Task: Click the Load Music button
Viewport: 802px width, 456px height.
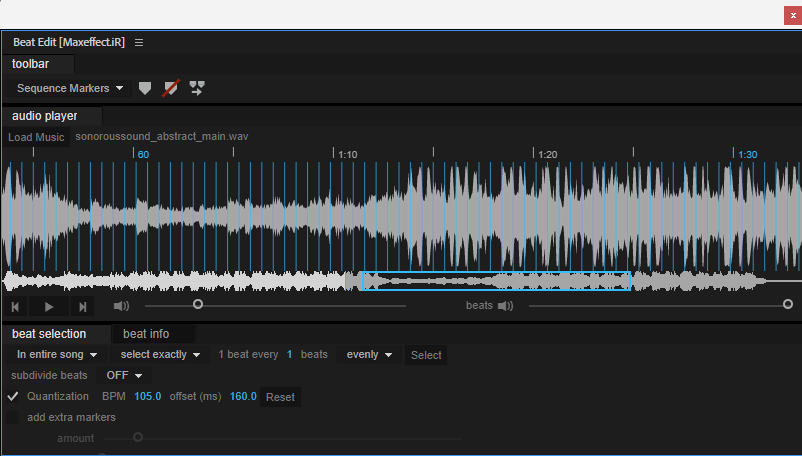Action: click(36, 137)
